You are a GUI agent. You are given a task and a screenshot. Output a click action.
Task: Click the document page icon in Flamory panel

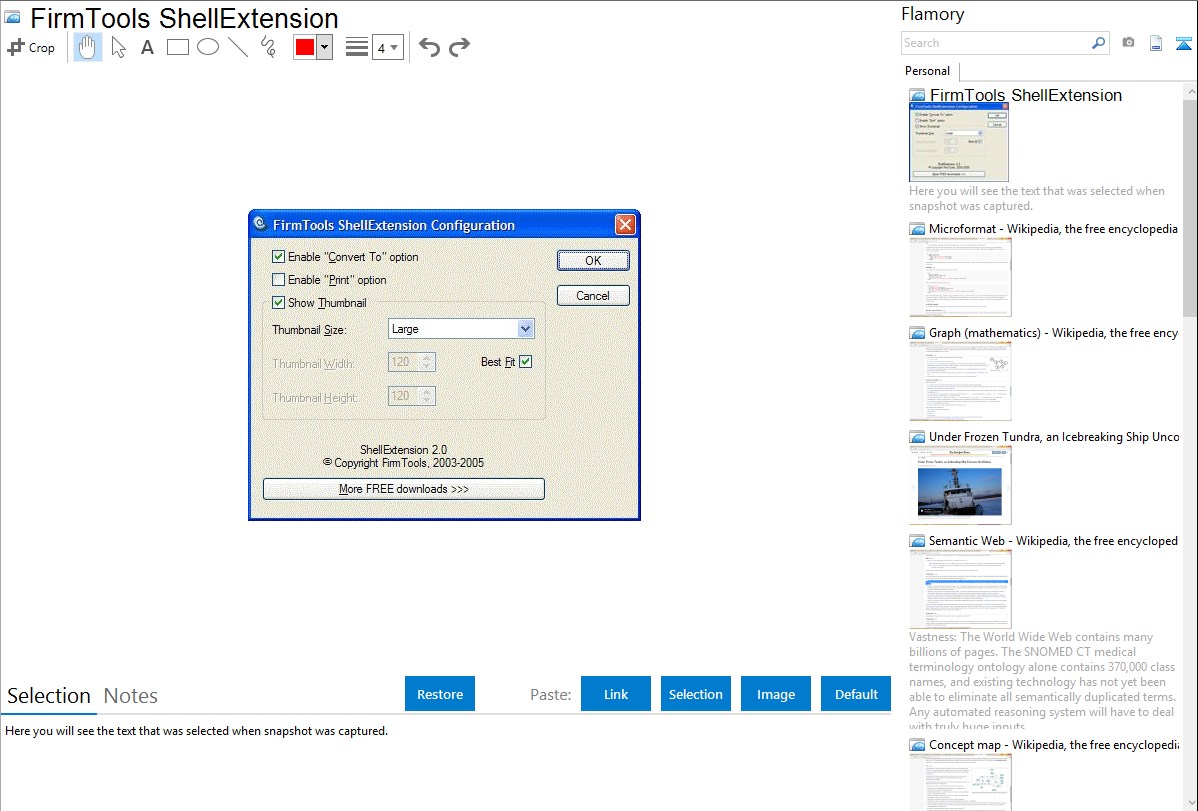(1156, 43)
